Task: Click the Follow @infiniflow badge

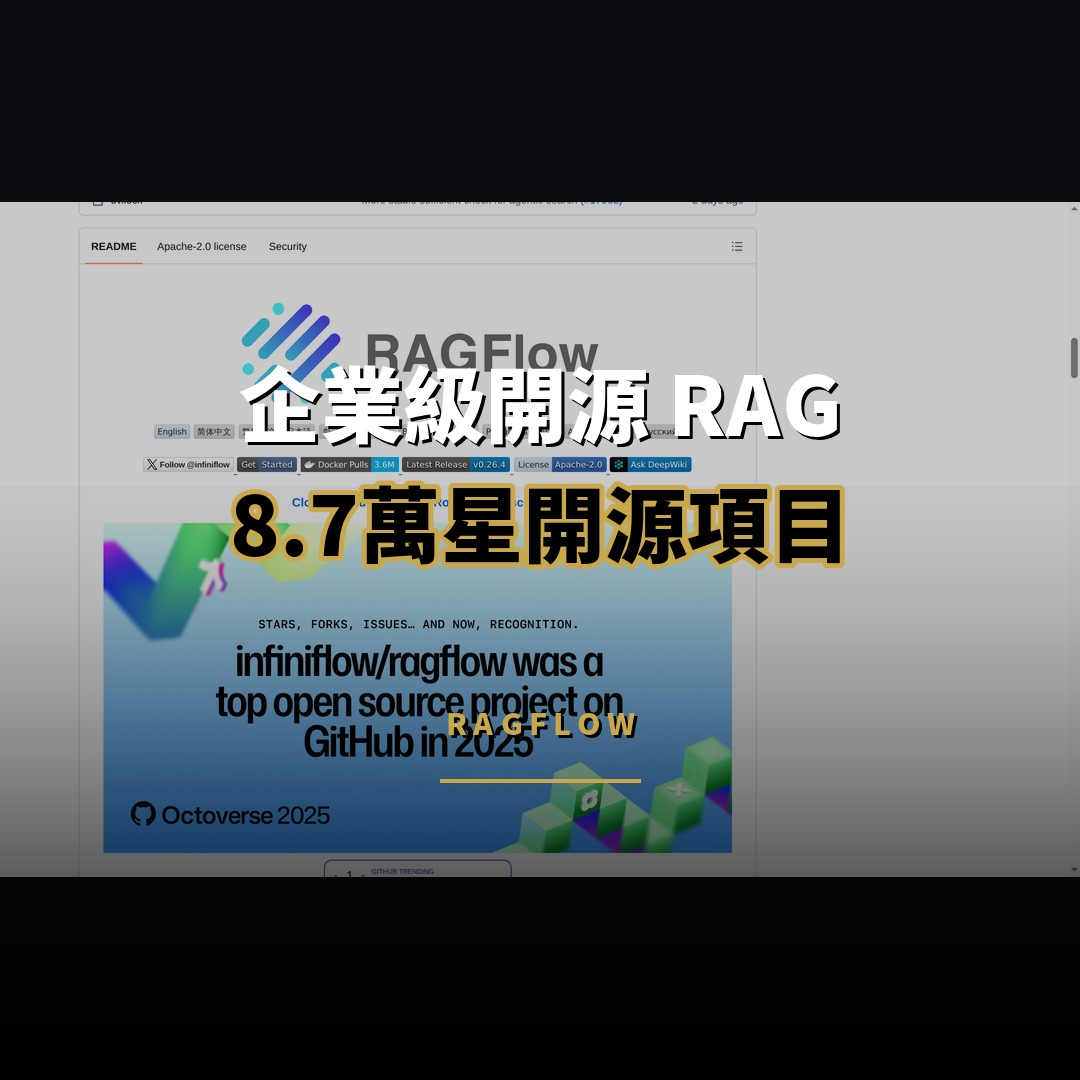Action: tap(188, 465)
